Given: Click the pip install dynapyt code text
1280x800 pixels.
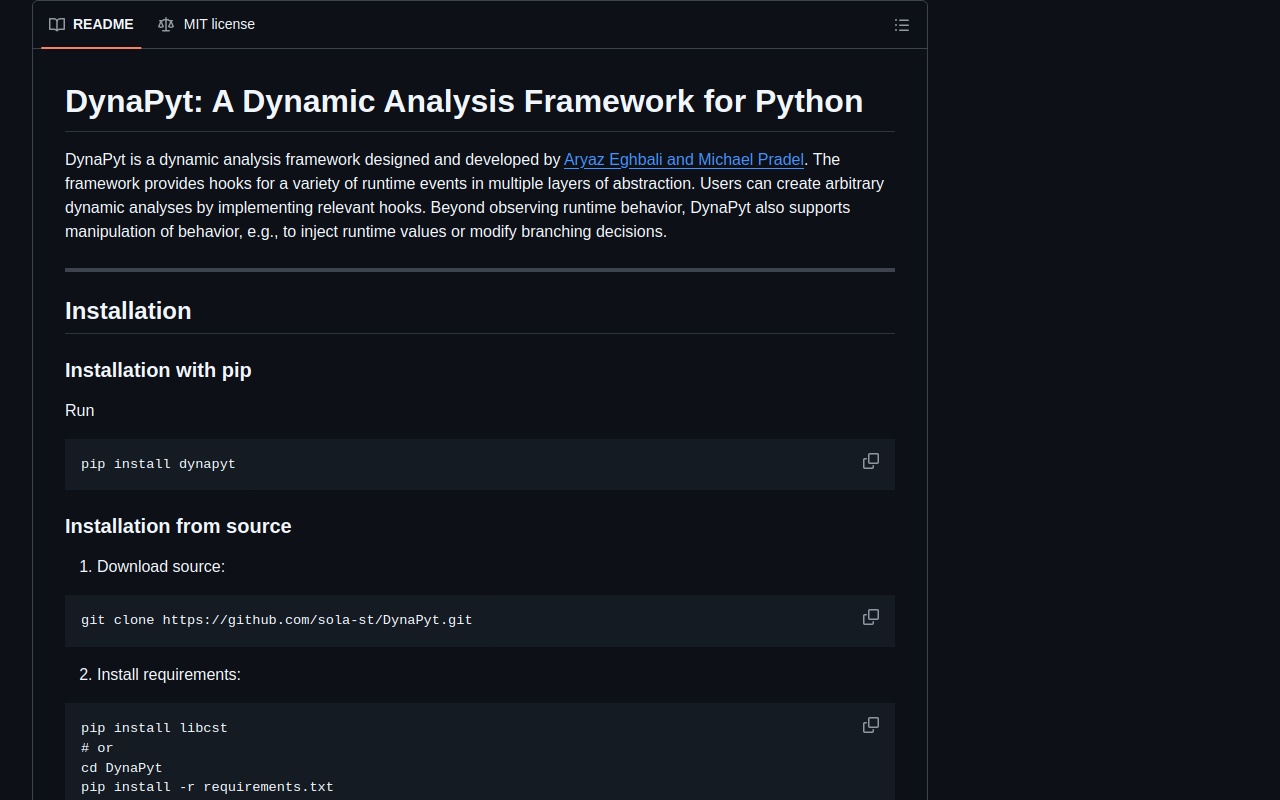Looking at the screenshot, I should pos(158,464).
